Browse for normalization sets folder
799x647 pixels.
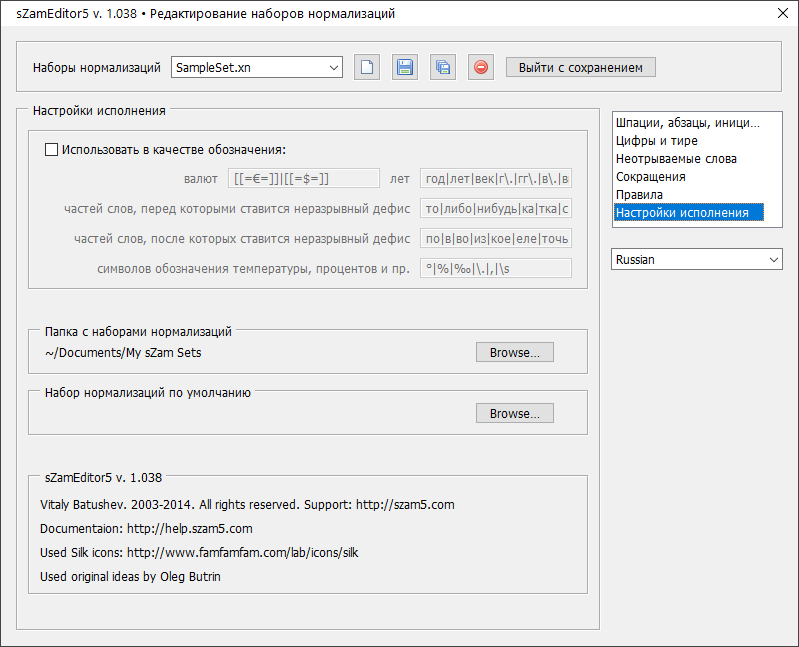tap(514, 353)
